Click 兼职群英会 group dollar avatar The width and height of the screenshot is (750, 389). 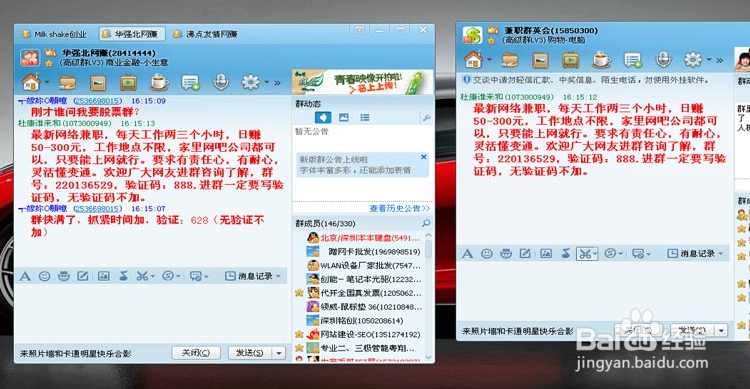click(x=473, y=35)
